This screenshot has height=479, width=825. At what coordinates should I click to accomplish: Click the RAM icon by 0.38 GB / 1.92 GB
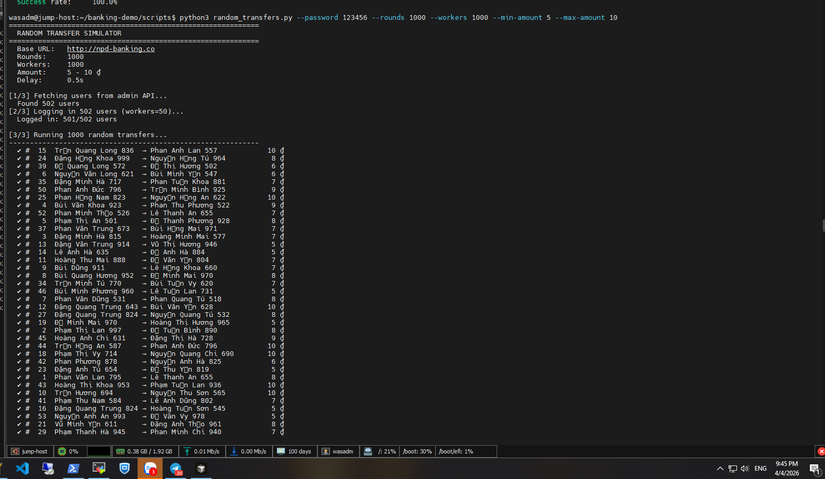tap(120, 451)
